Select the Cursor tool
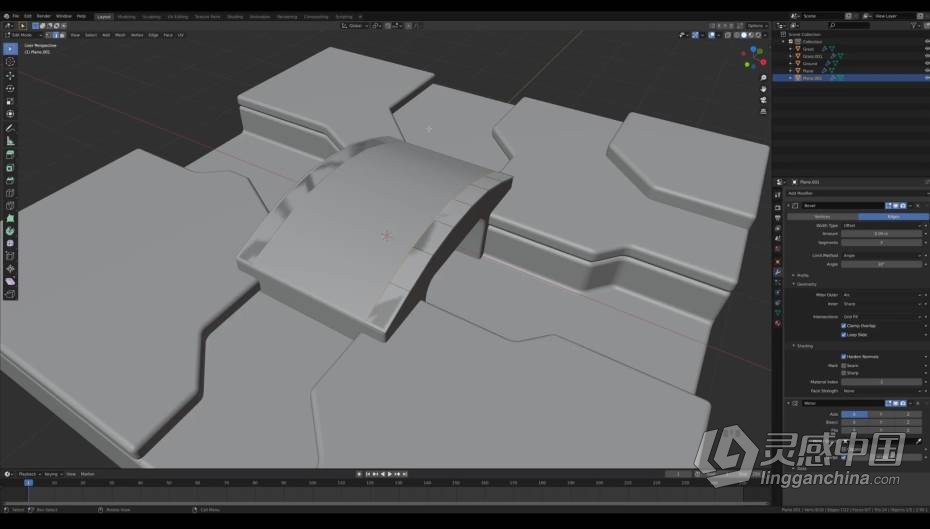The width and height of the screenshot is (930, 529). pos(10,62)
